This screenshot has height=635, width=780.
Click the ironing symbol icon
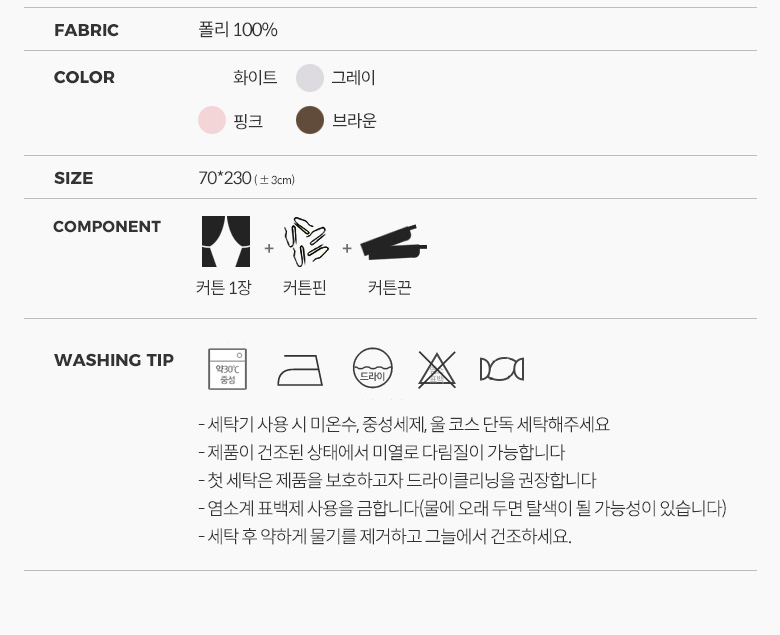tap(300, 370)
